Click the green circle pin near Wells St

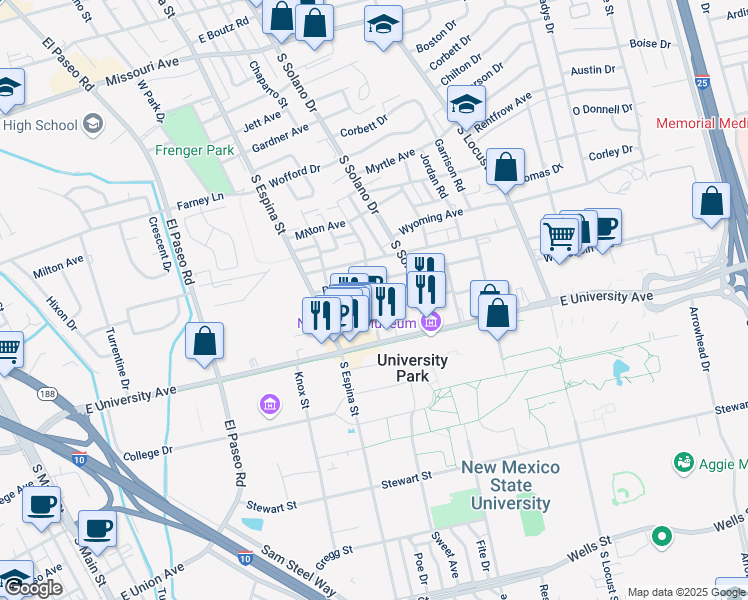tap(662, 537)
